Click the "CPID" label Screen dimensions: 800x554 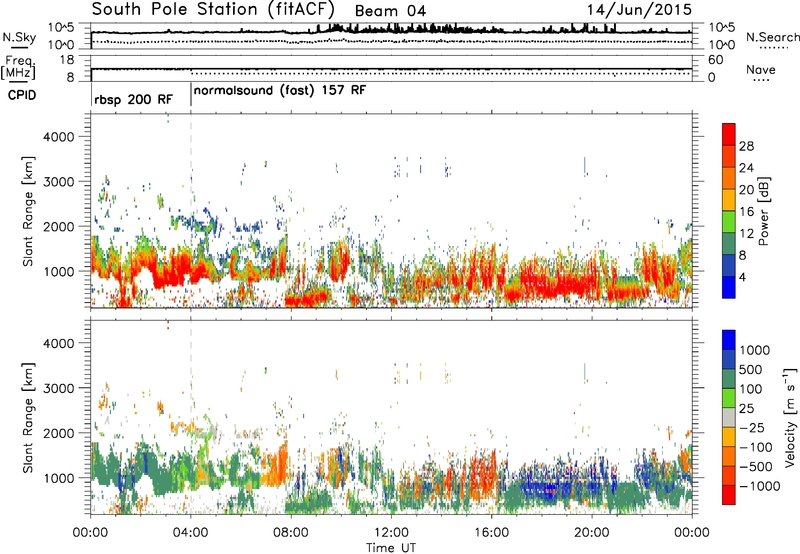21,95
